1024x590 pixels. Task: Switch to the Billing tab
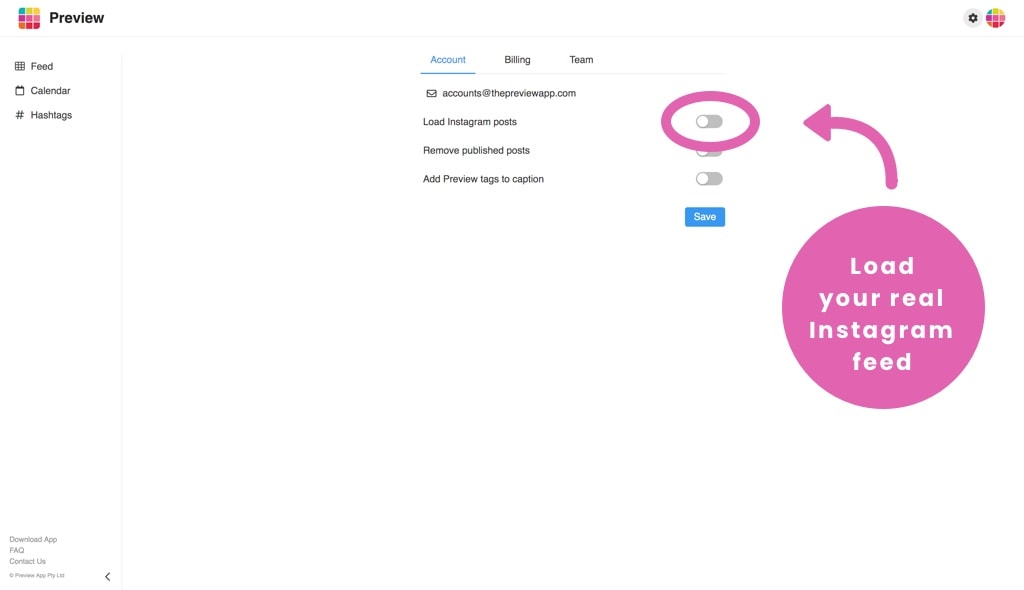coord(517,59)
